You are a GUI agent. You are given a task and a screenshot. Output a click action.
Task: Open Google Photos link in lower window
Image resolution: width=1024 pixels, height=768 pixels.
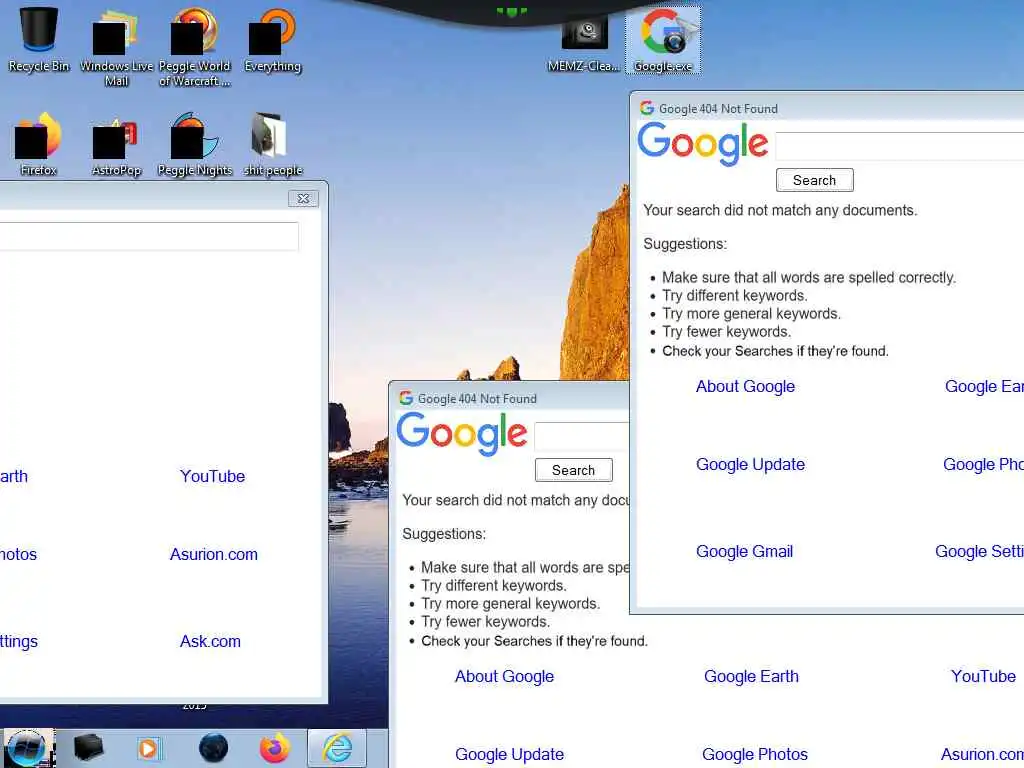pyautogui.click(x=755, y=754)
